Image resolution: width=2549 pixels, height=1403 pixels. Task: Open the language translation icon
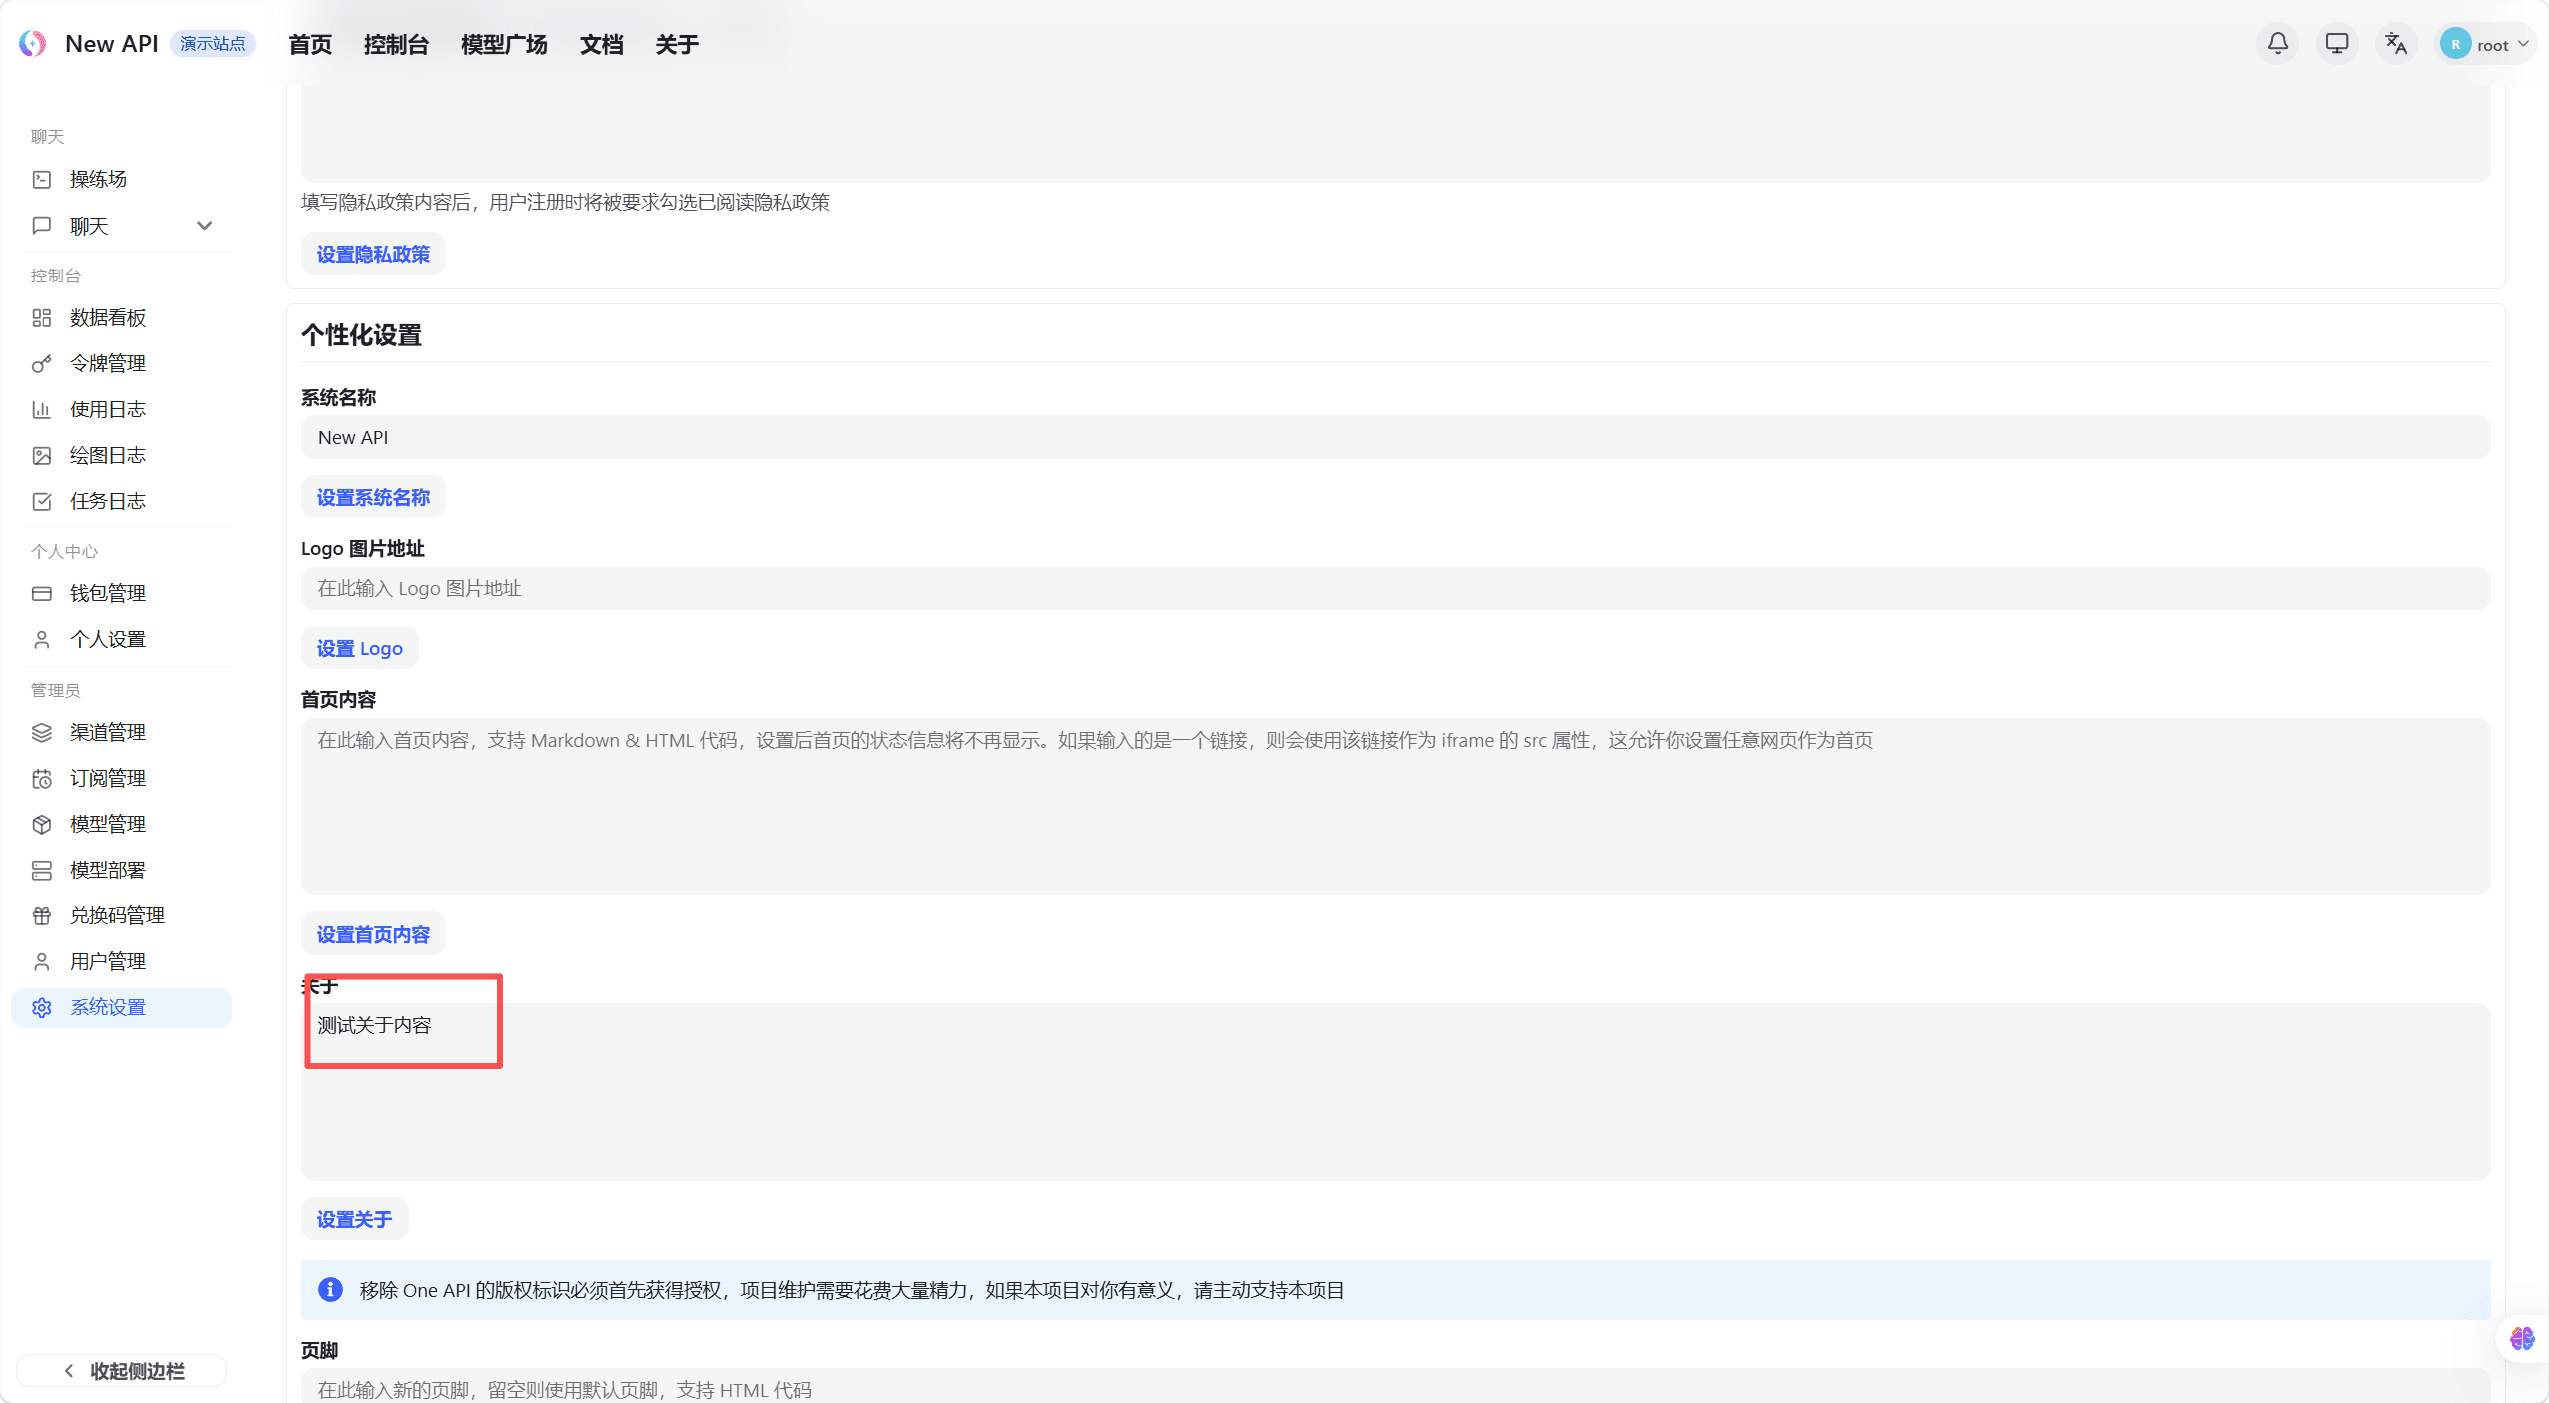pyautogui.click(x=2395, y=44)
